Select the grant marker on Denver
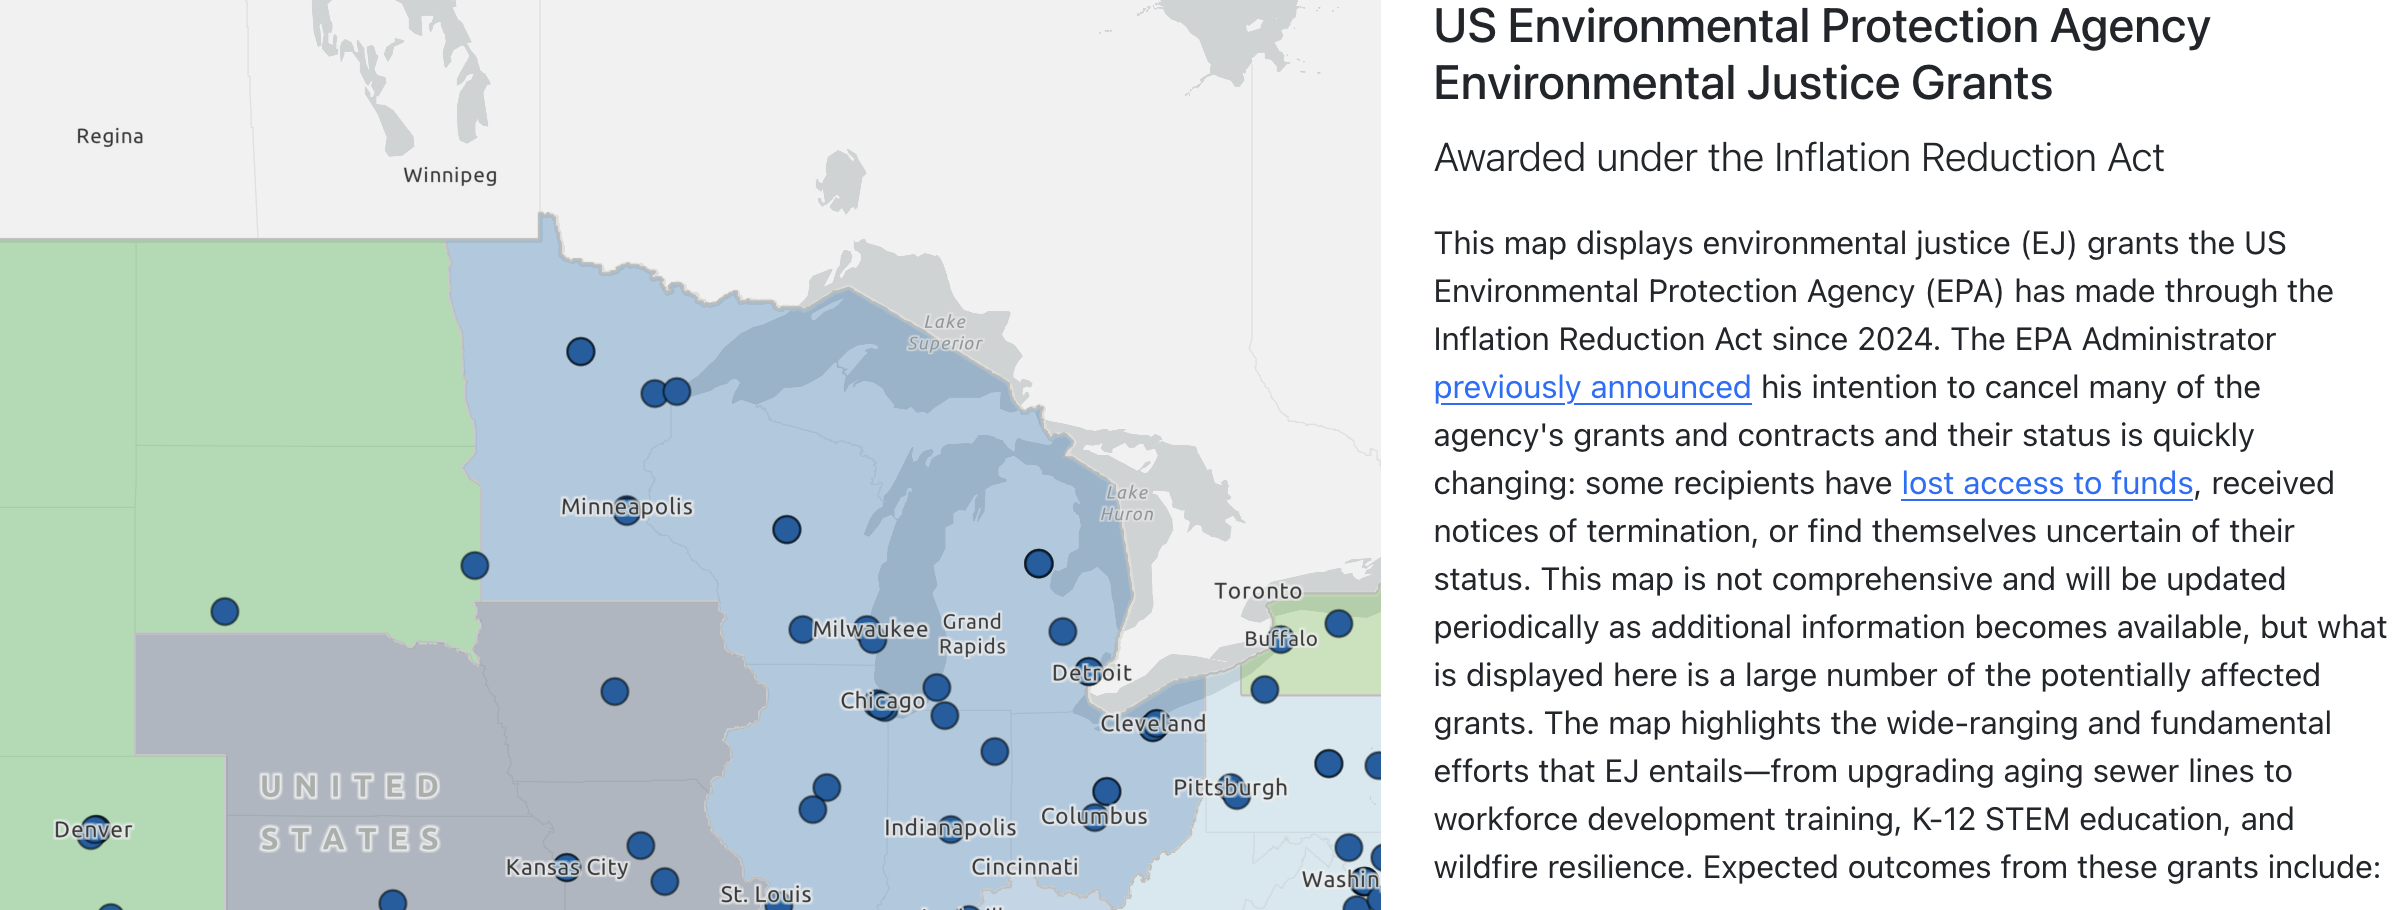2406x910 pixels. (93, 832)
